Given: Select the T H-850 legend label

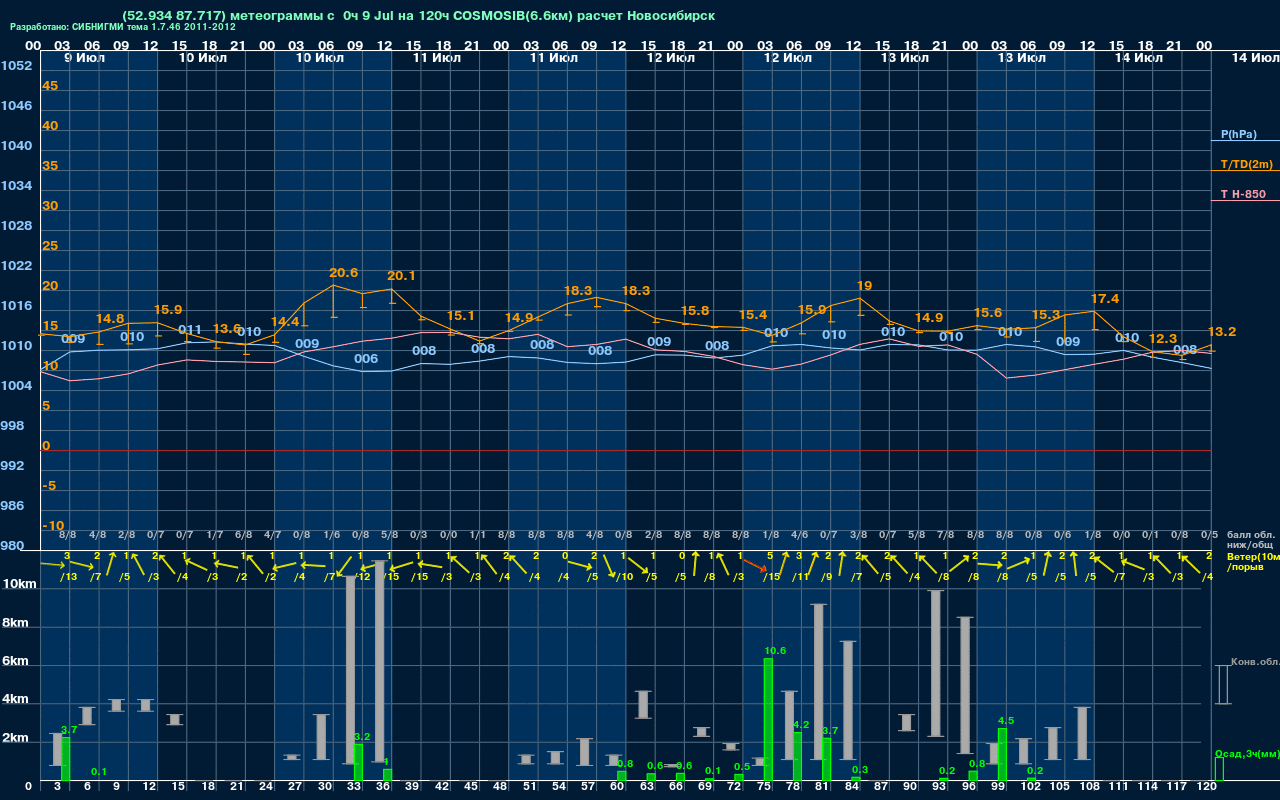Looking at the screenshot, I should 1241,194.
